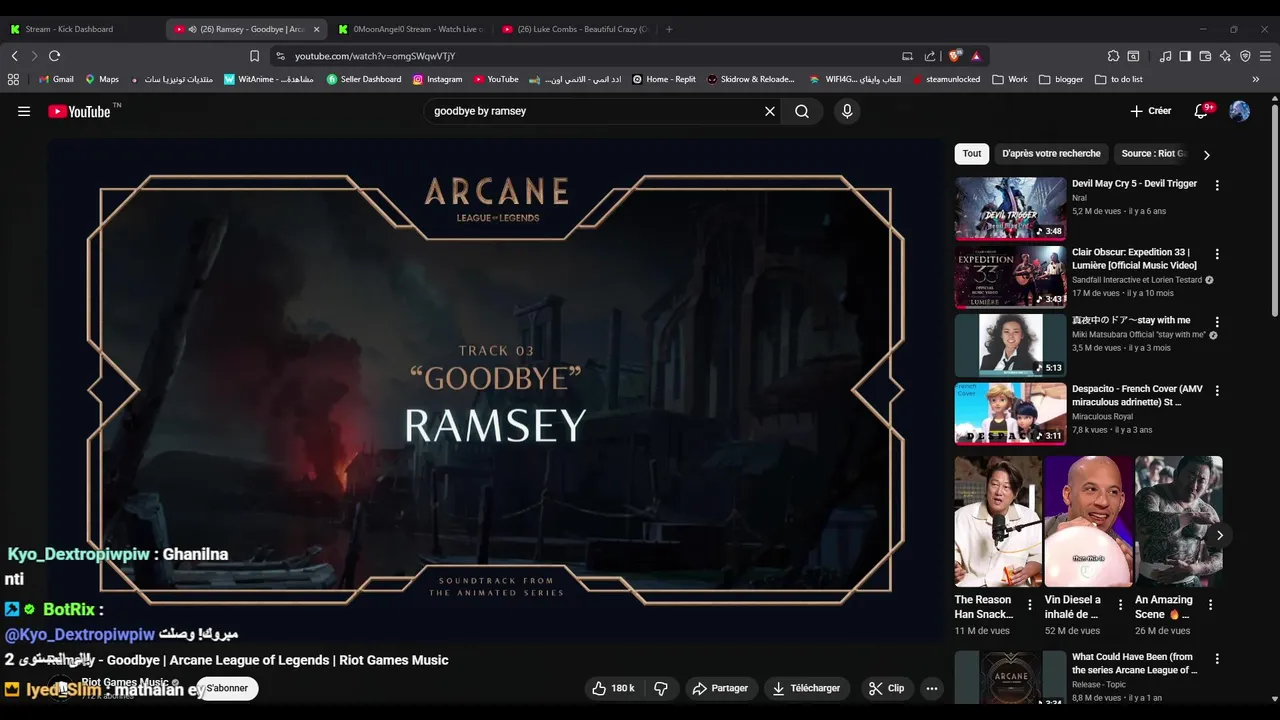
Task: Open the Brave VPN shield icon
Action: 1245,56
